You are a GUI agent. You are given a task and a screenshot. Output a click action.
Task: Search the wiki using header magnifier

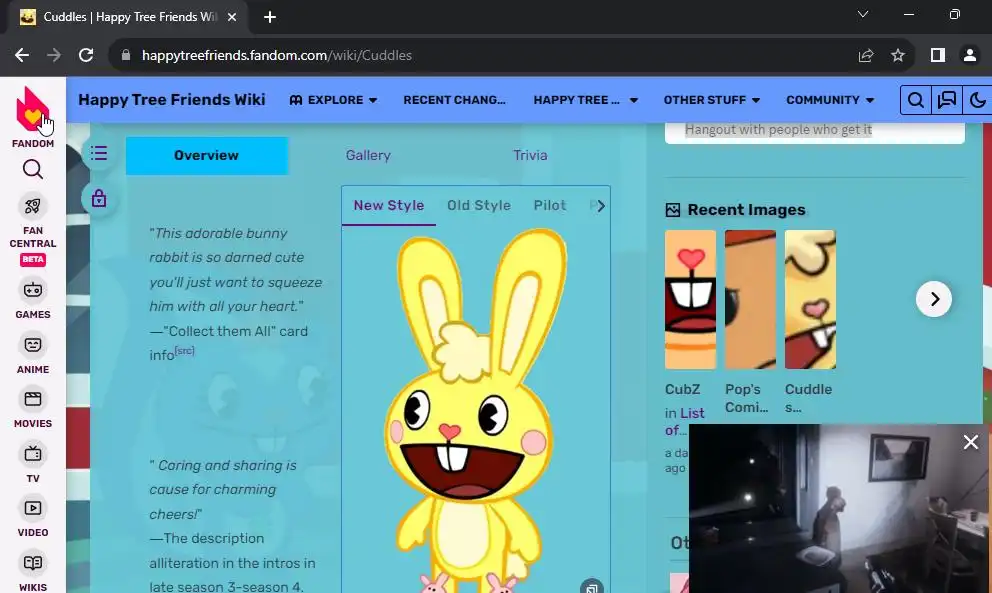[x=915, y=100]
